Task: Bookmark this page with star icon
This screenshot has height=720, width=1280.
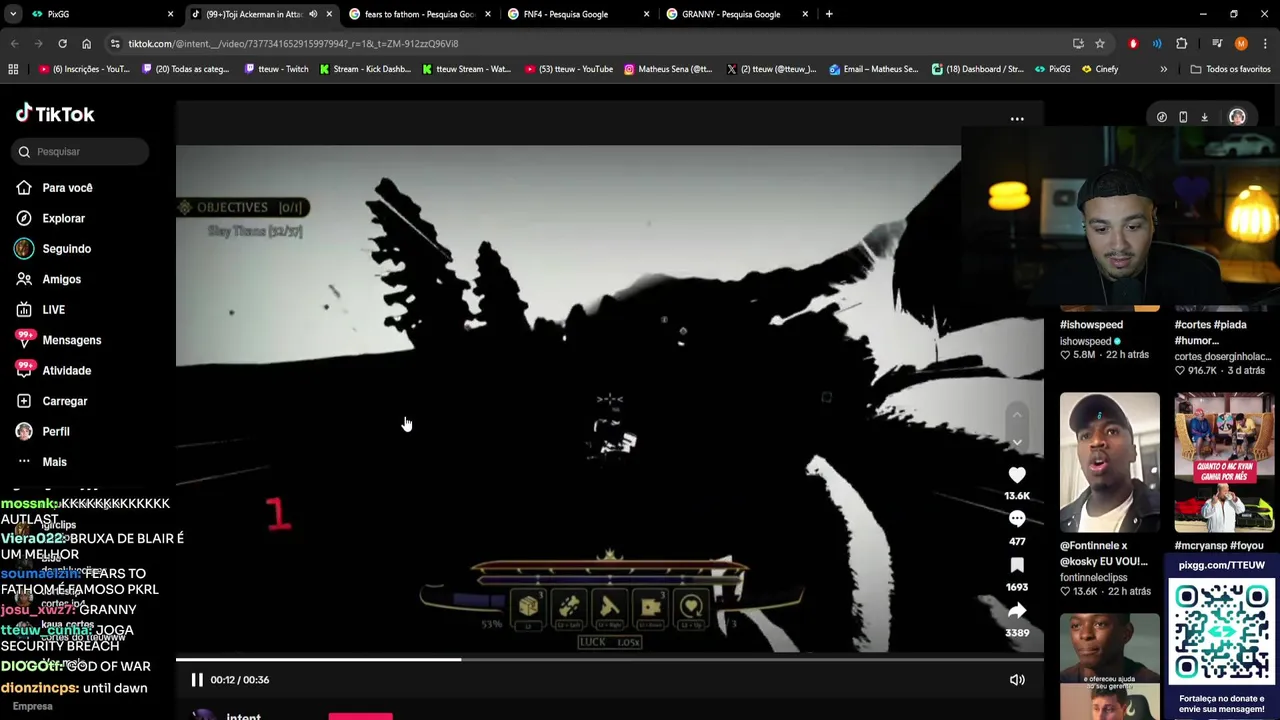Action: tap(1100, 44)
